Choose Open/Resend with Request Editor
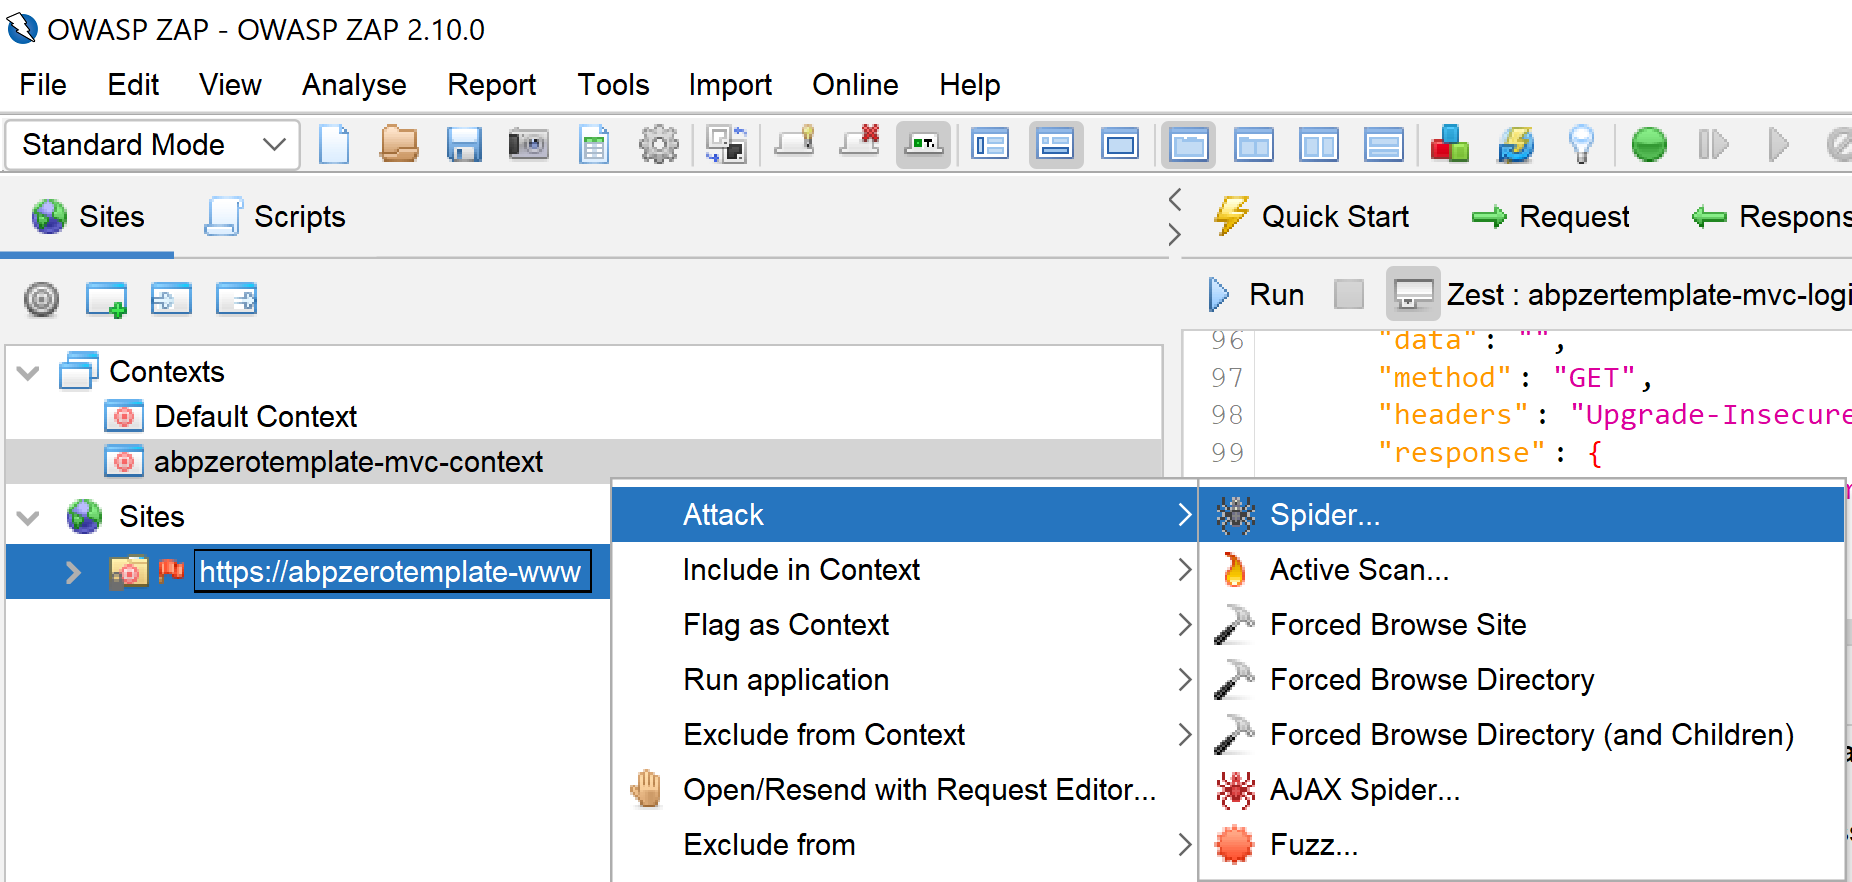The image size is (1852, 882). [904, 790]
